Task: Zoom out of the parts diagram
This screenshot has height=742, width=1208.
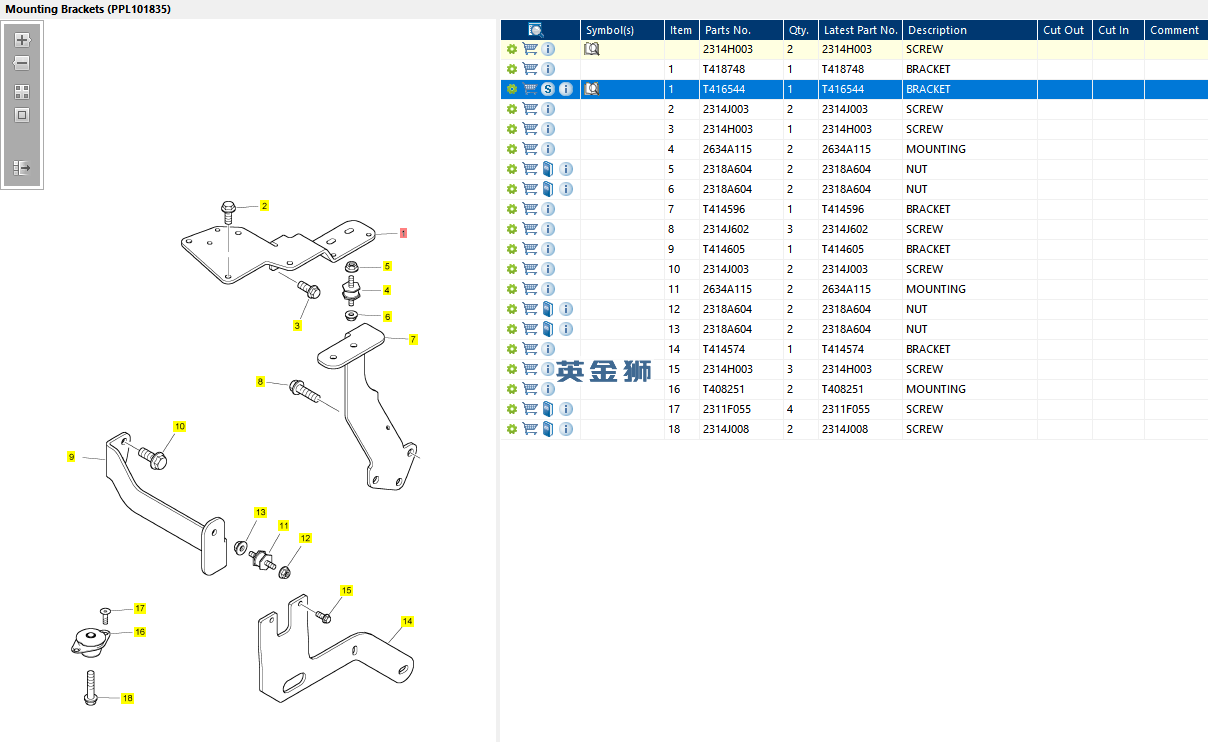Action: coord(22,63)
